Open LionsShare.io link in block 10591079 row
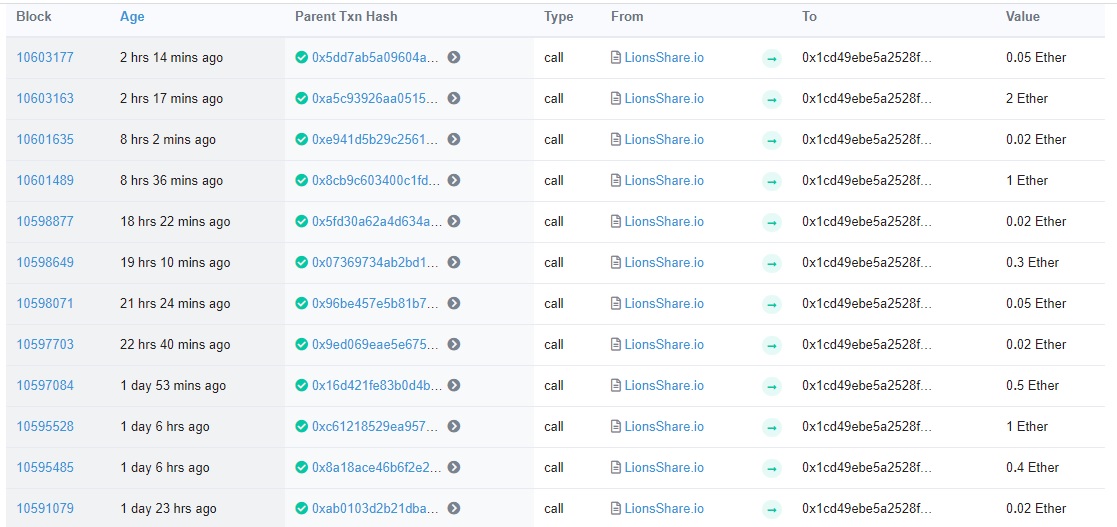The image size is (1117, 527). tap(664, 508)
